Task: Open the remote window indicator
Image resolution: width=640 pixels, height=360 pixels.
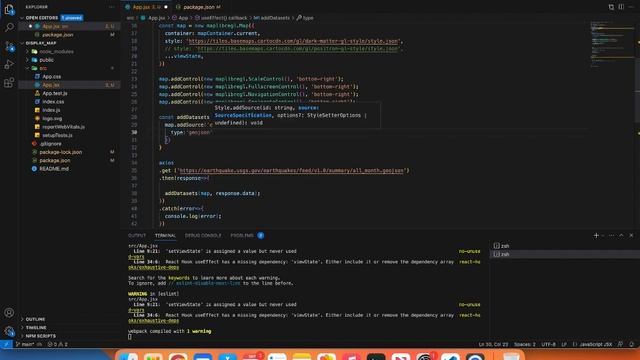Action: tap(6, 344)
